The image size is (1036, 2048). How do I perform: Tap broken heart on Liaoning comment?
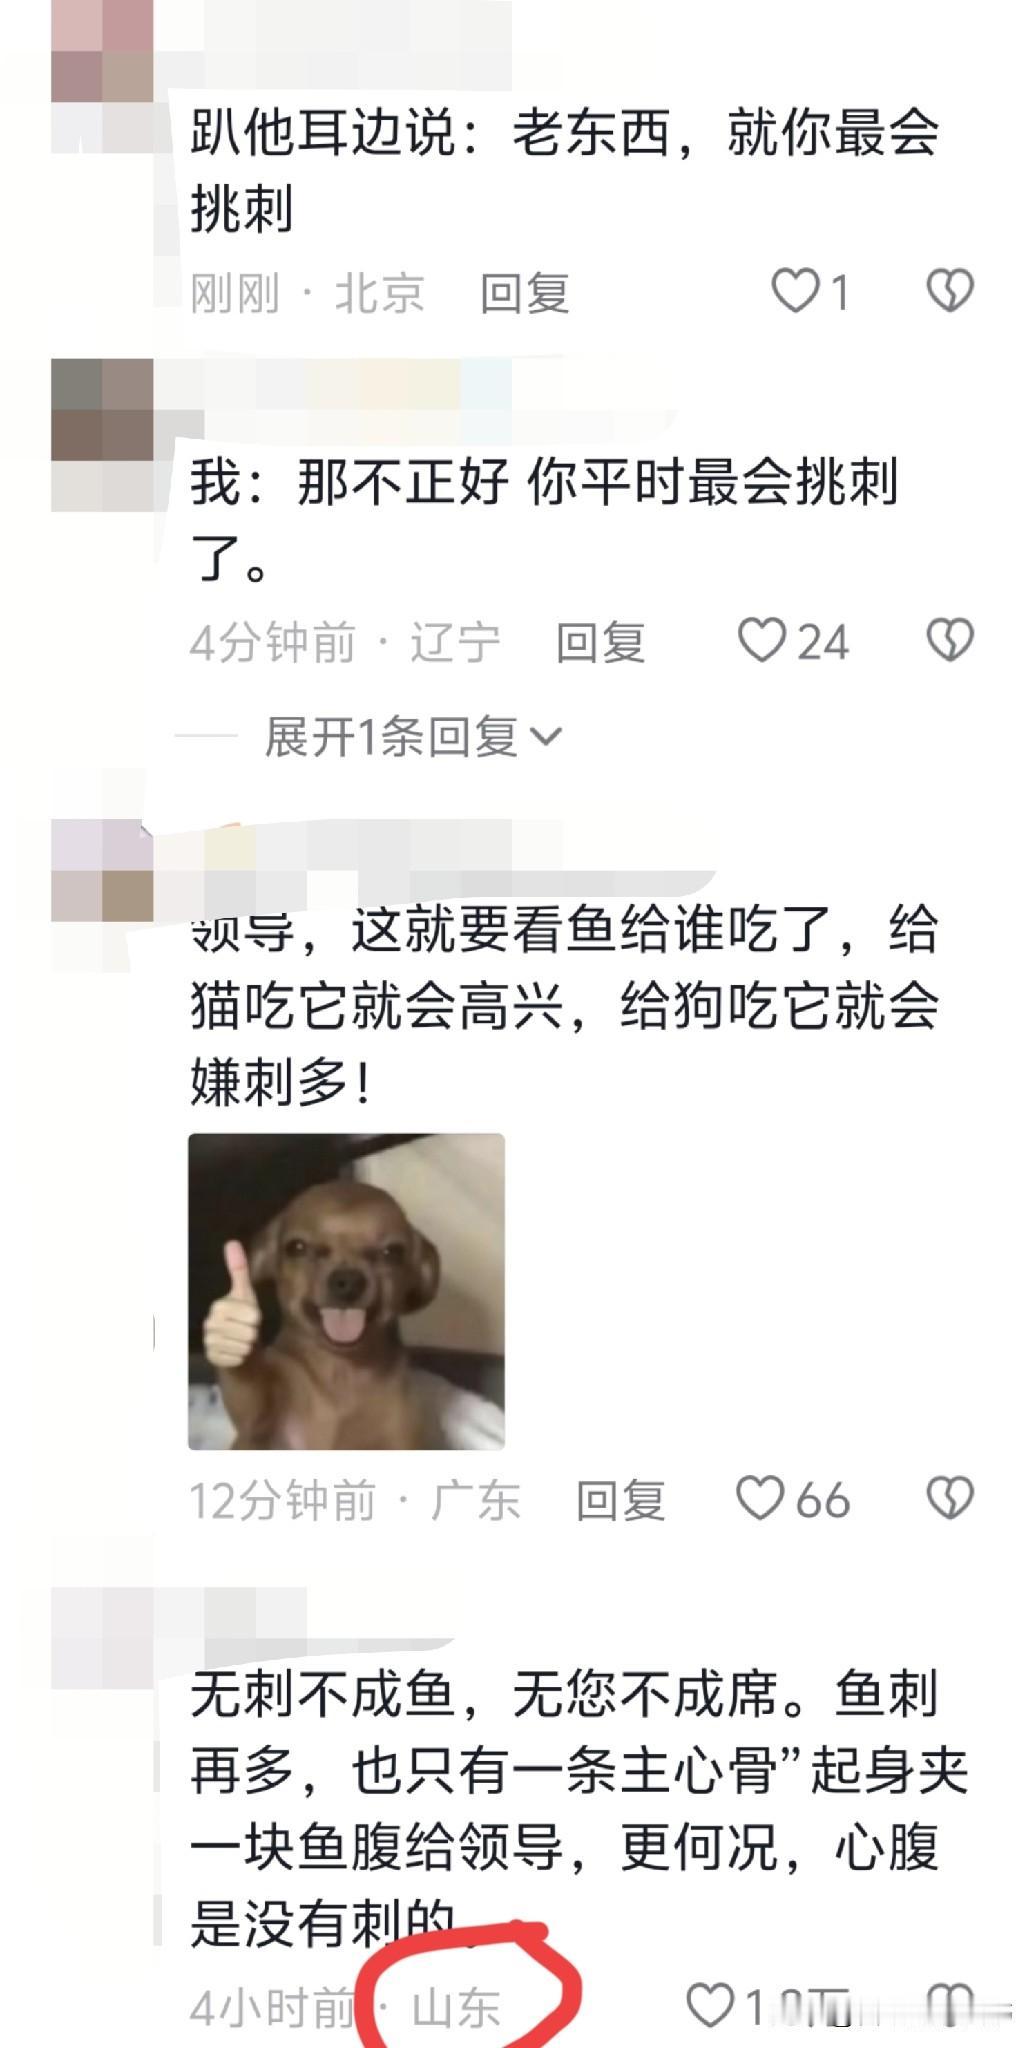[x=950, y=640]
